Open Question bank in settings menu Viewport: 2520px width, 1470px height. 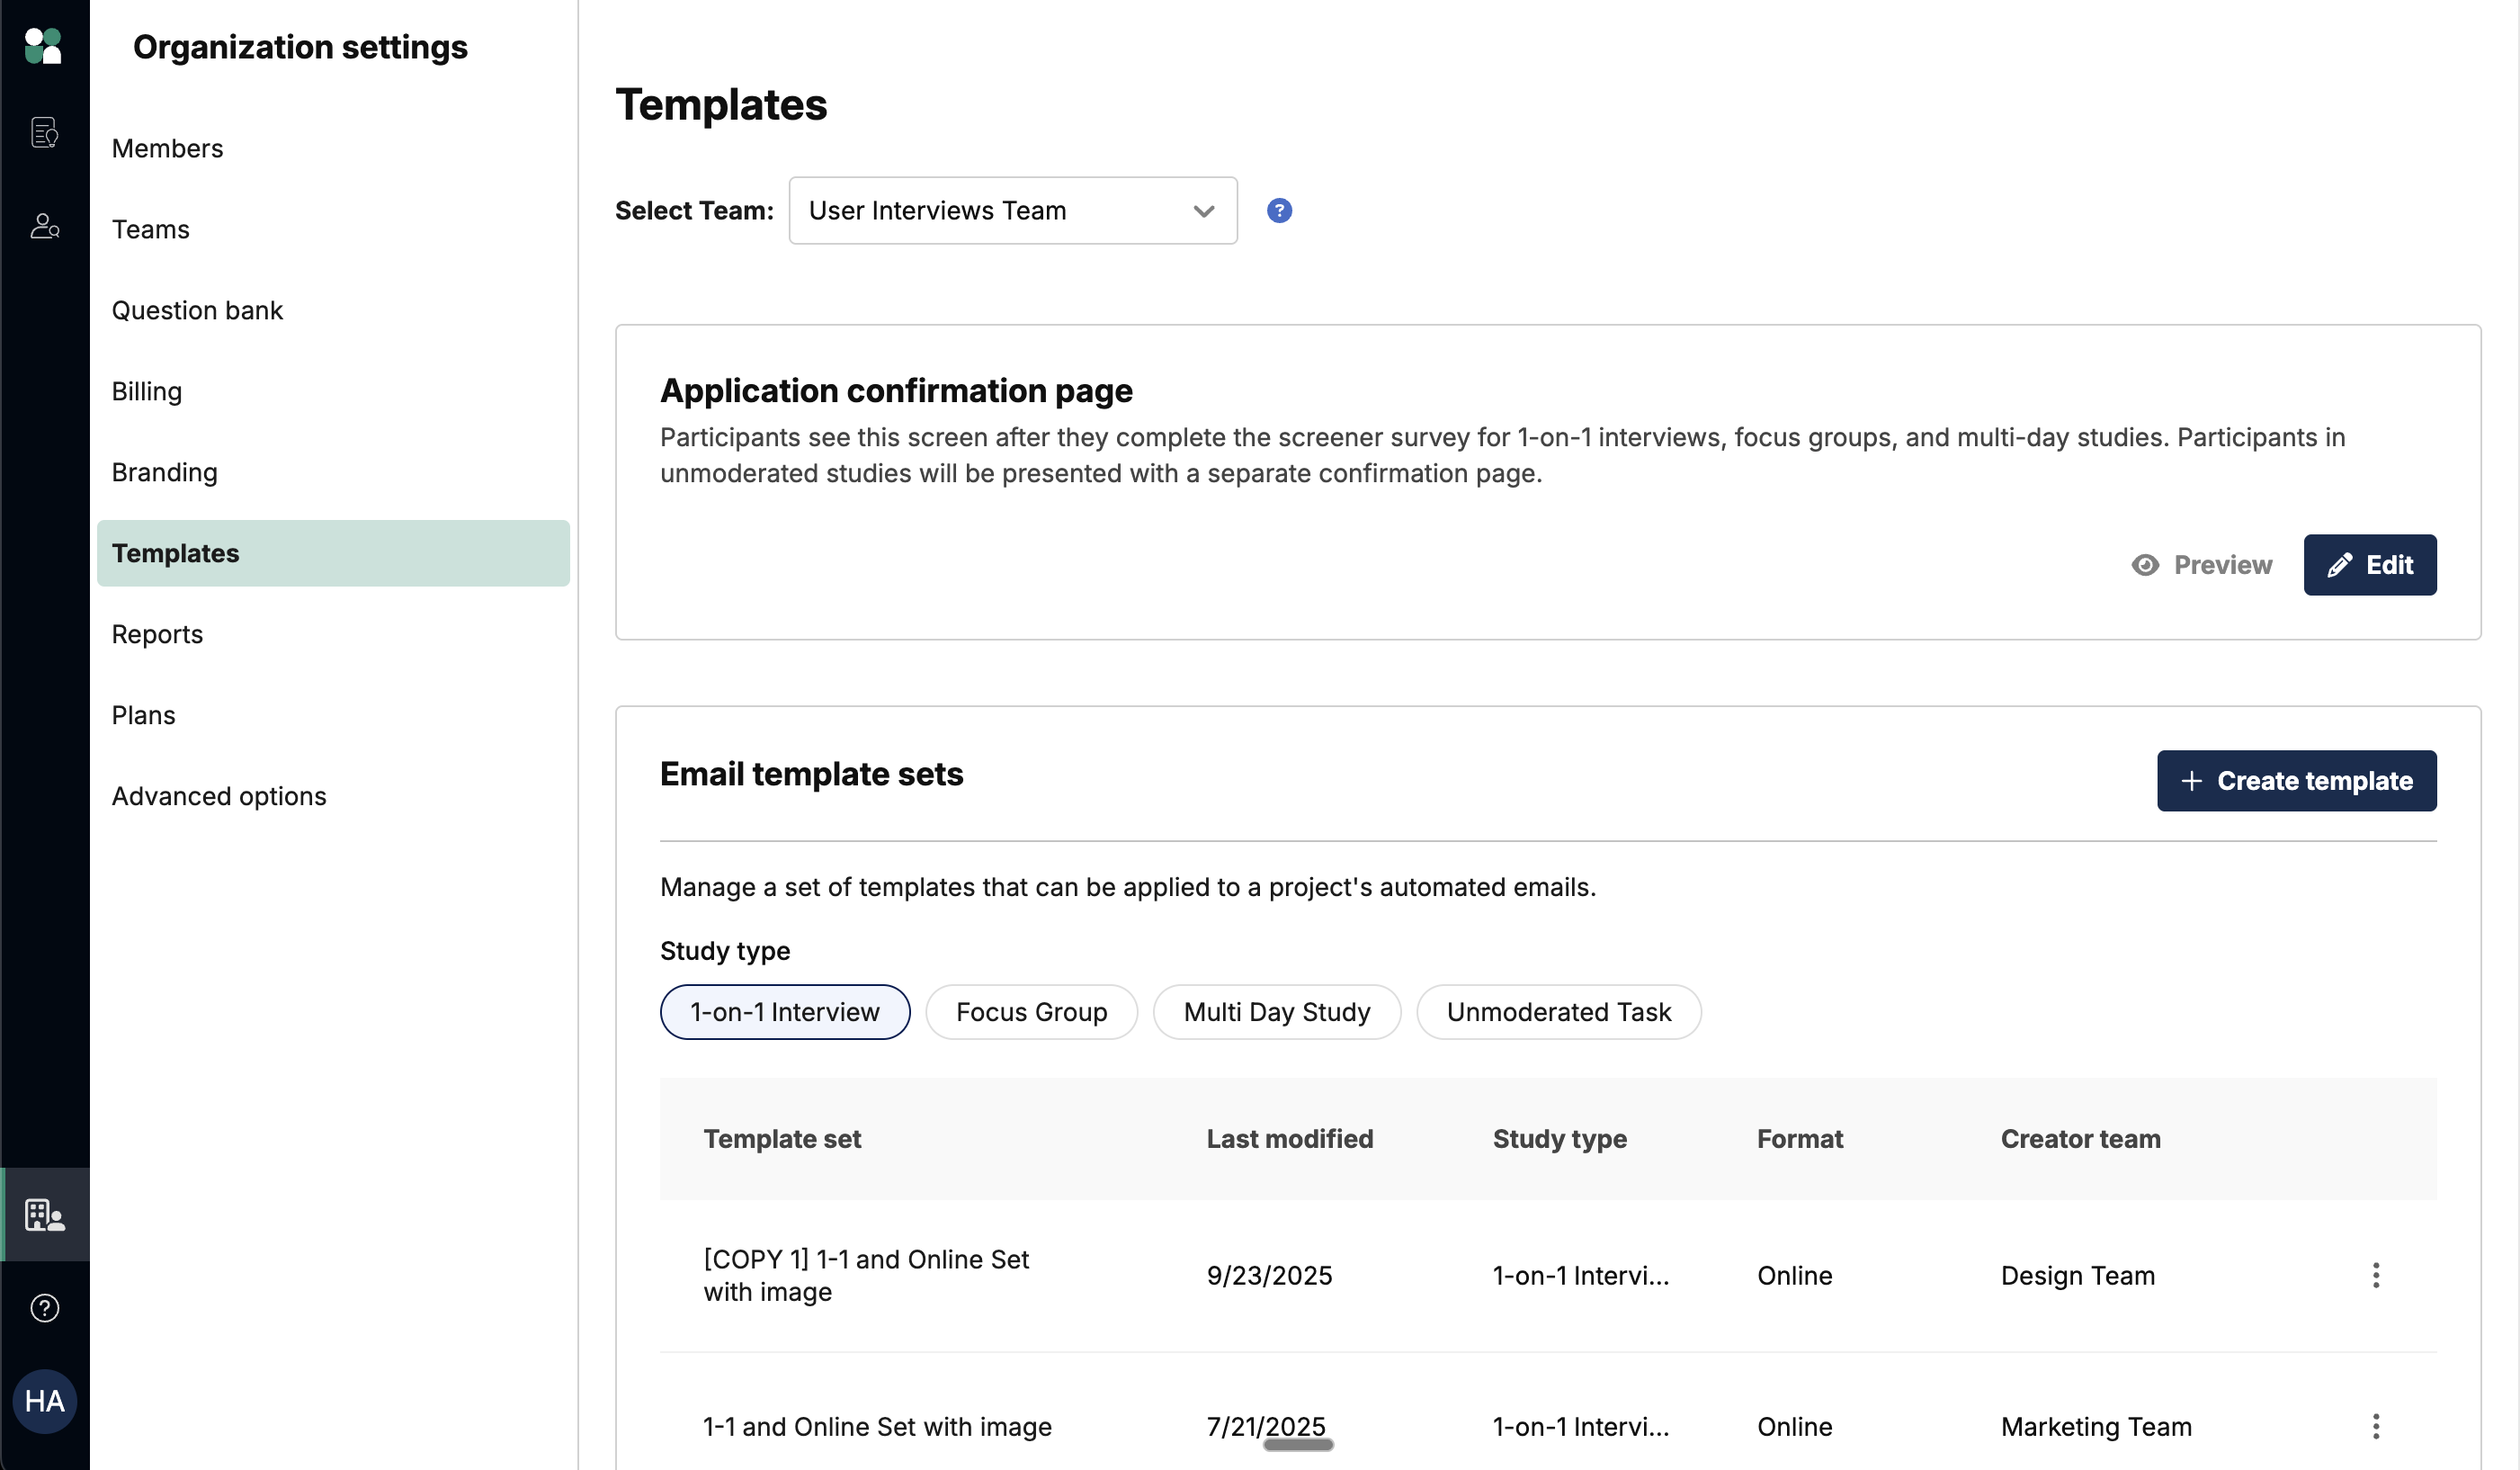pos(197,310)
